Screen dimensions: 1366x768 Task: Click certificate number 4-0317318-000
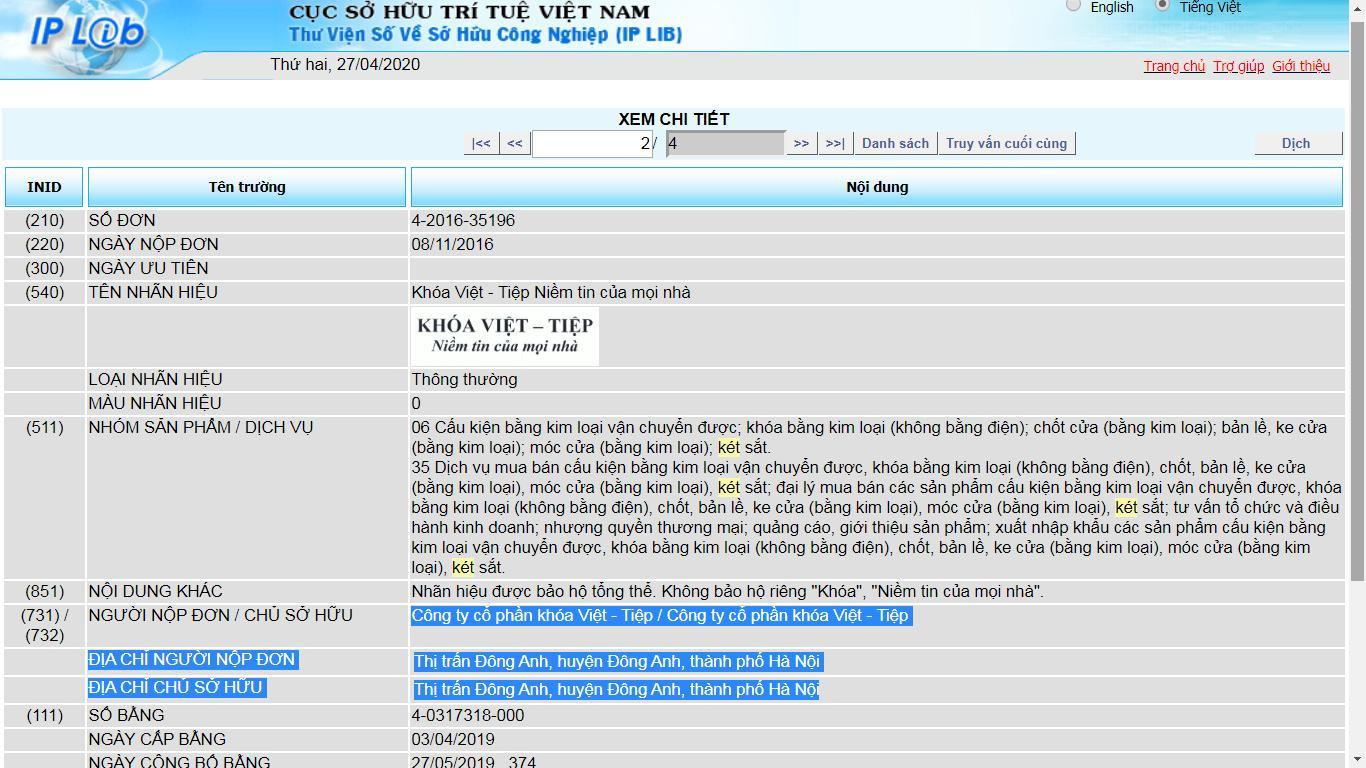pos(468,715)
